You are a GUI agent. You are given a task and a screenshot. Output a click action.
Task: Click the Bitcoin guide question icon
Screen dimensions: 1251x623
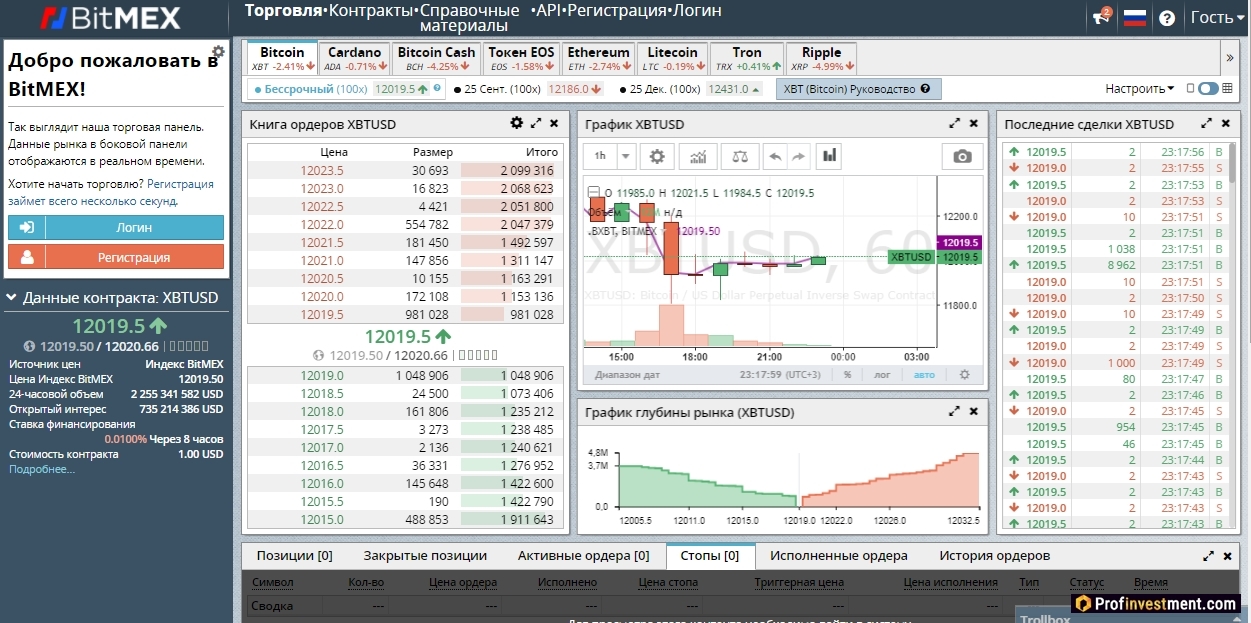pyautogui.click(x=925, y=89)
